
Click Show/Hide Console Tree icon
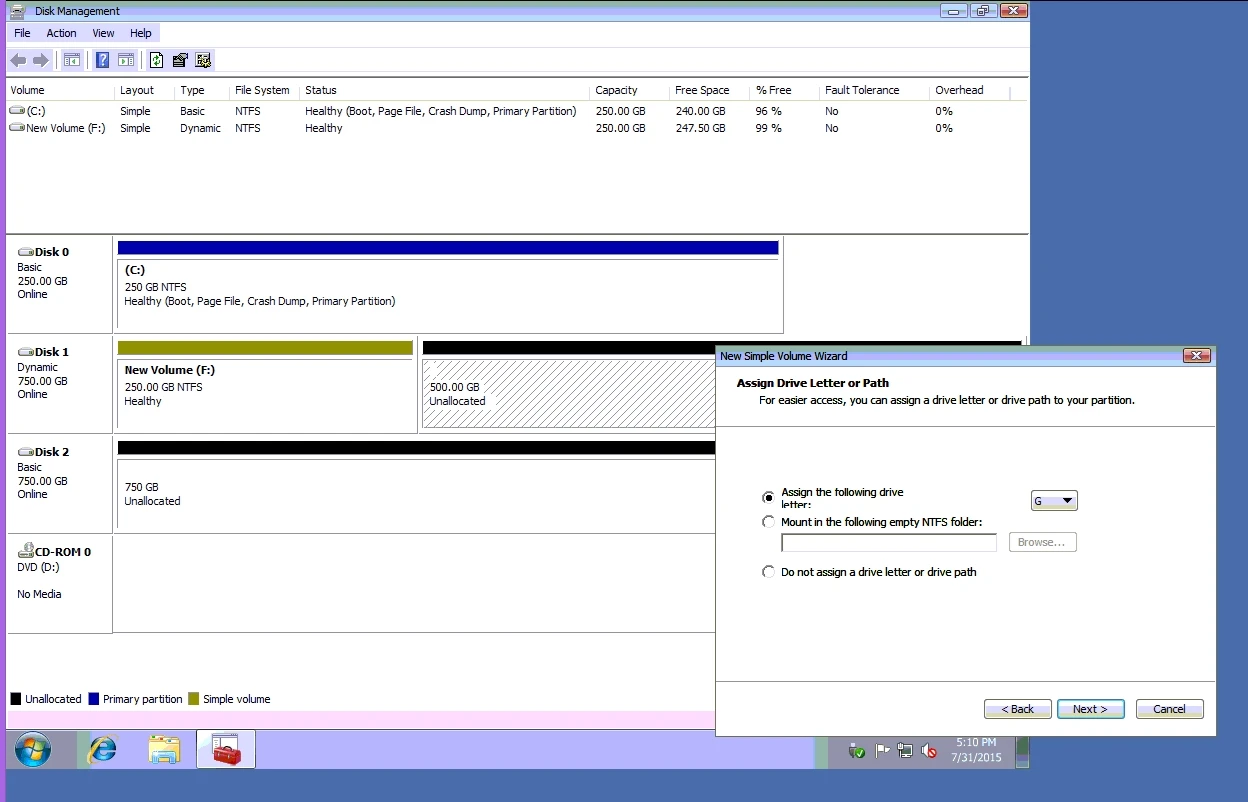72,61
